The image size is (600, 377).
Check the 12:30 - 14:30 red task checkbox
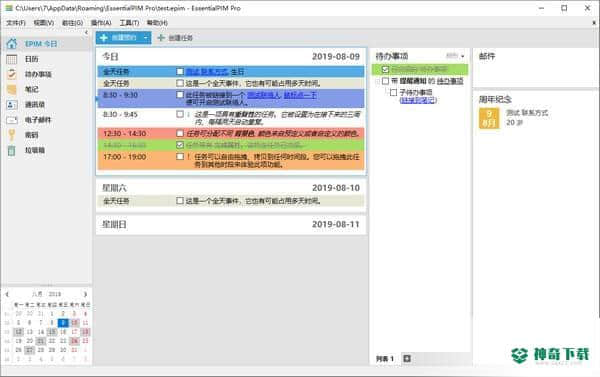click(180, 133)
